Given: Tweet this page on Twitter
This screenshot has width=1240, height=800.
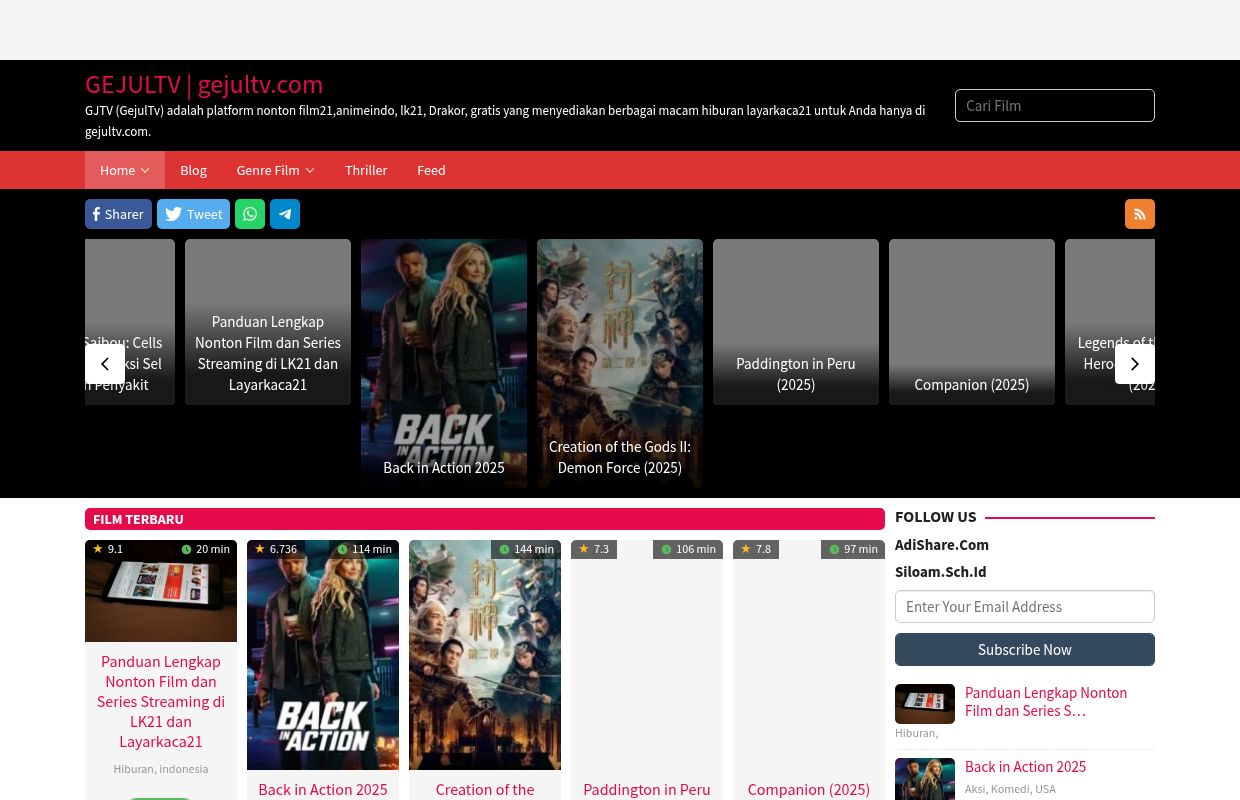Looking at the screenshot, I should tap(193, 214).
